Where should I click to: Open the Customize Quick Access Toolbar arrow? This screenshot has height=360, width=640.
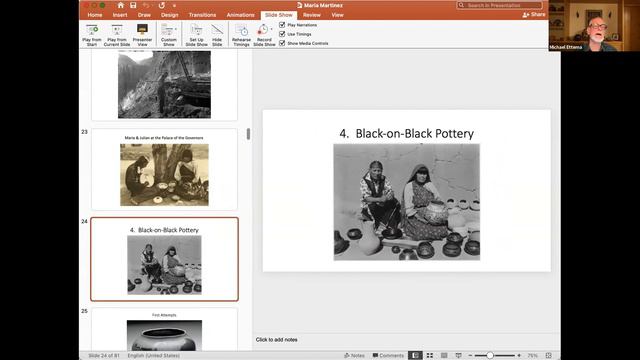pyautogui.click(x=174, y=6)
